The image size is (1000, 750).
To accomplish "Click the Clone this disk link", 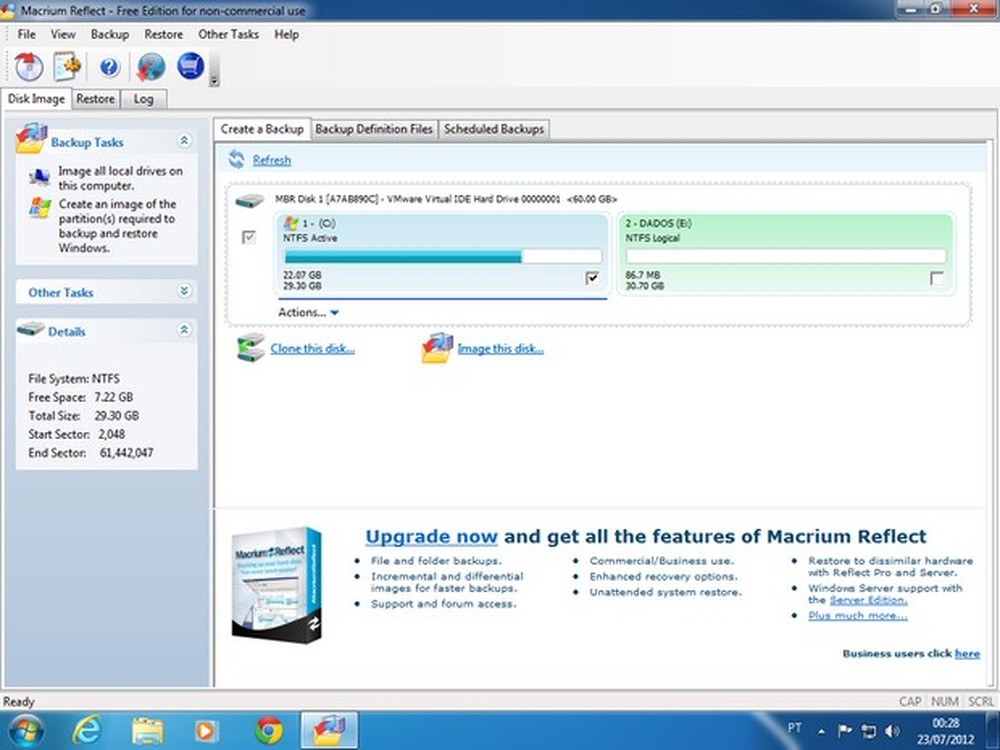I will [312, 348].
